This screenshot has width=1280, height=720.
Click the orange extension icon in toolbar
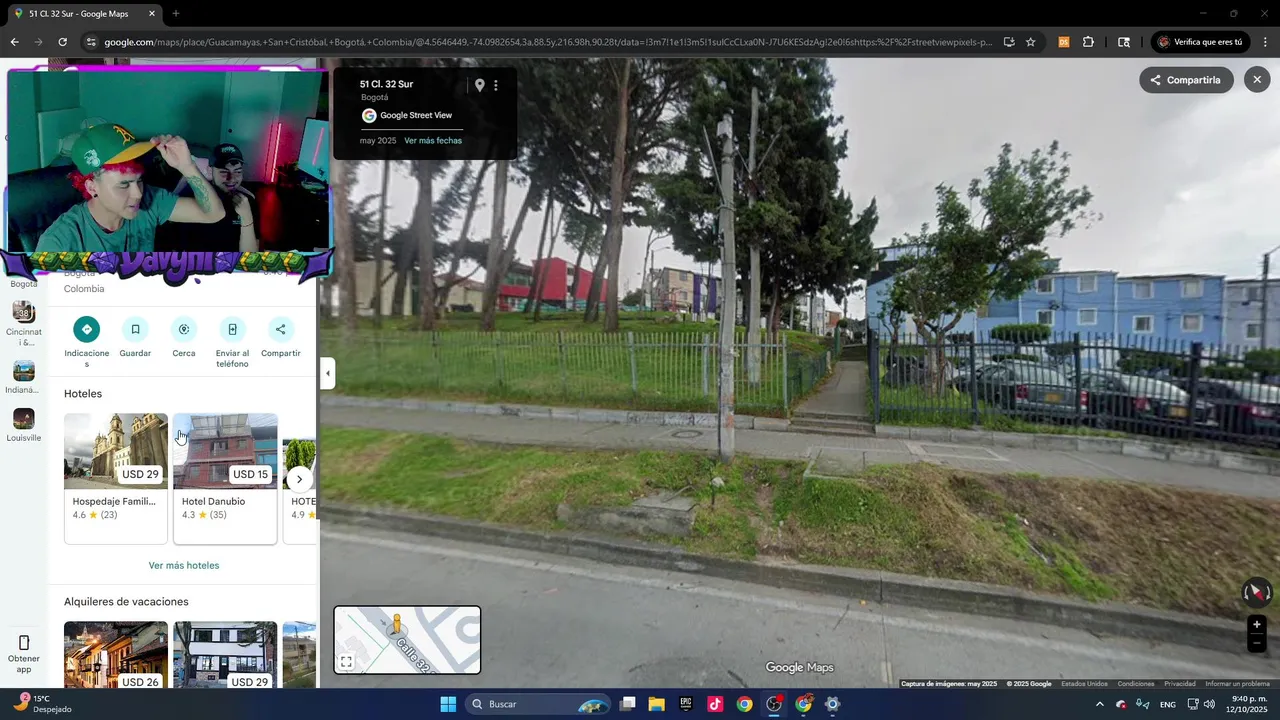1063,42
